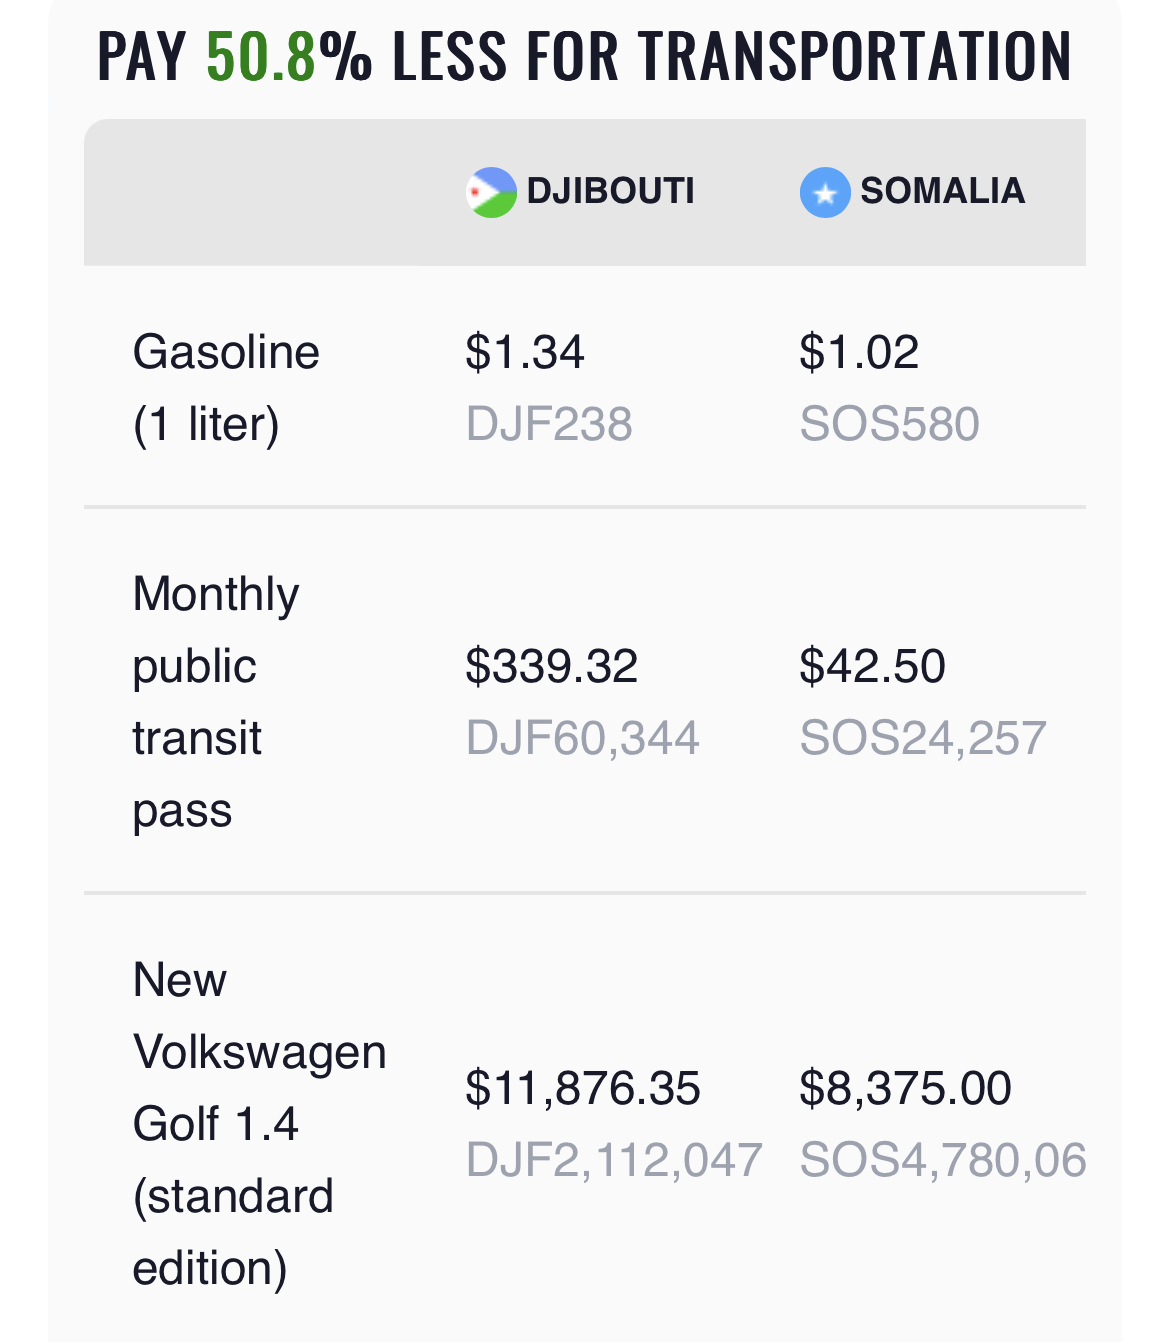Click the Pay 50.8% Less For Transportation heading
The width and height of the screenshot is (1170, 1342).
point(585,56)
